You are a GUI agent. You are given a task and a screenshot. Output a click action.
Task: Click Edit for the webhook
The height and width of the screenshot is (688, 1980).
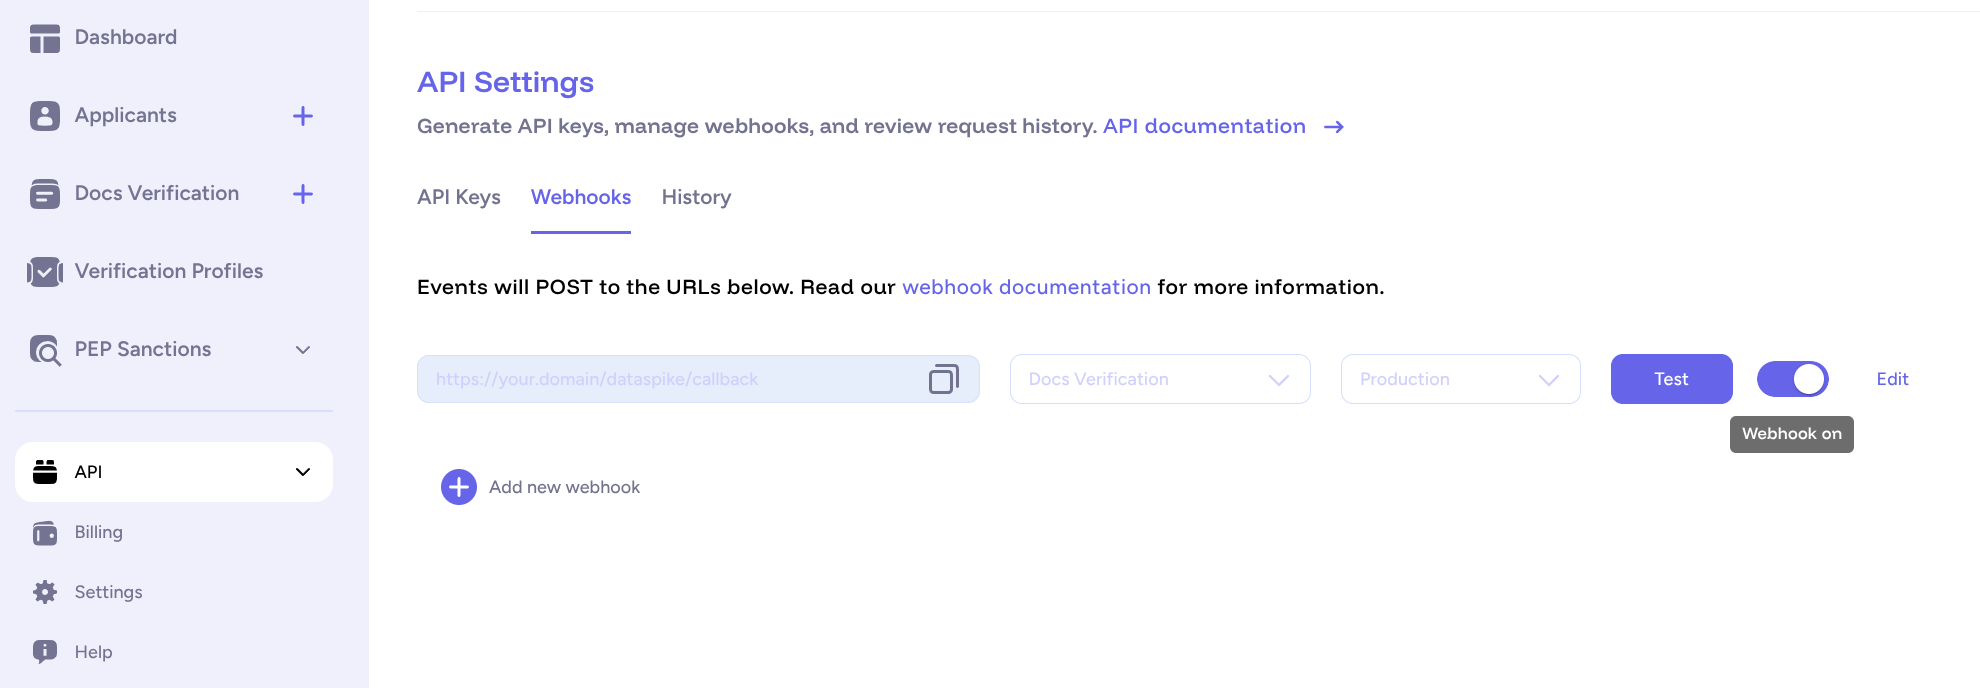[x=1893, y=379]
